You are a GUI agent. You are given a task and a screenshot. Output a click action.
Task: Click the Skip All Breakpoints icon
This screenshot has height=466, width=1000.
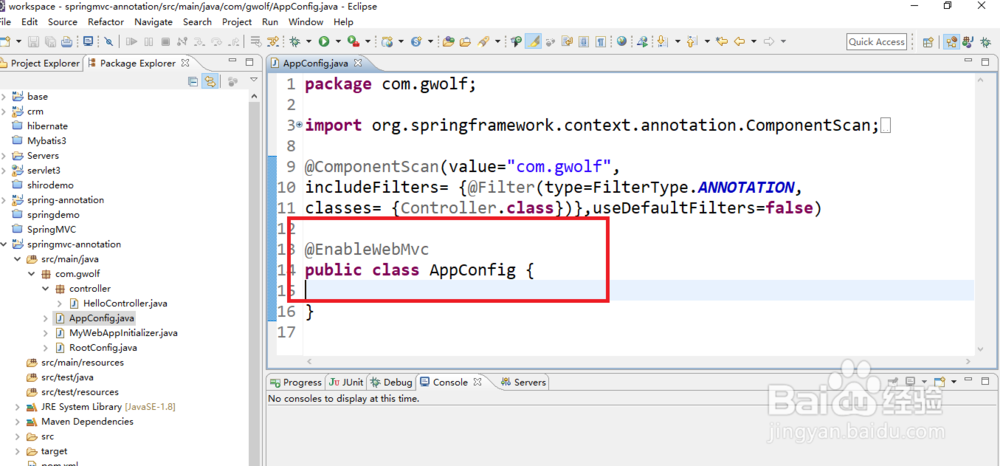click(108, 41)
